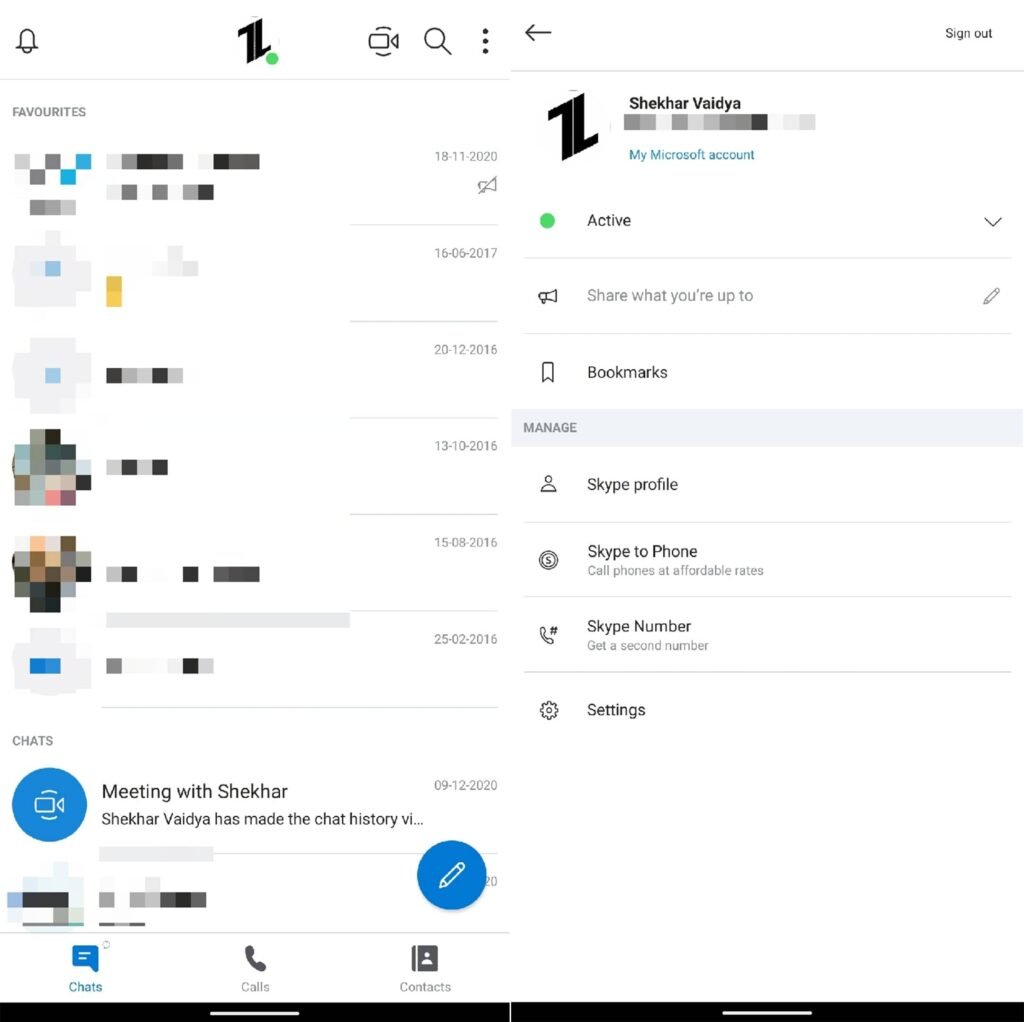Open Settings
The height and width of the screenshot is (1022, 1024).
pos(767,710)
